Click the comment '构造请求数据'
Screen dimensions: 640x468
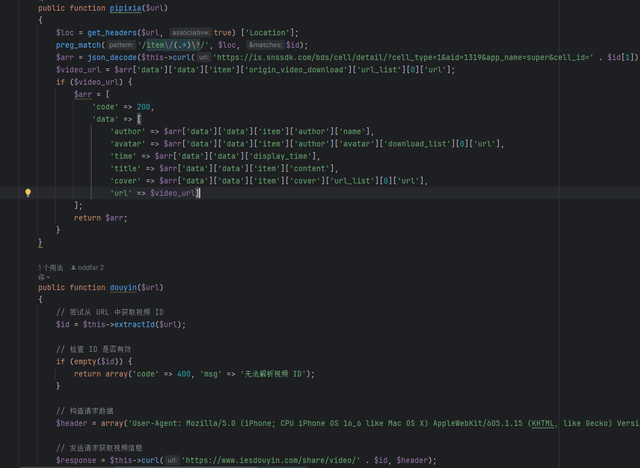84,411
